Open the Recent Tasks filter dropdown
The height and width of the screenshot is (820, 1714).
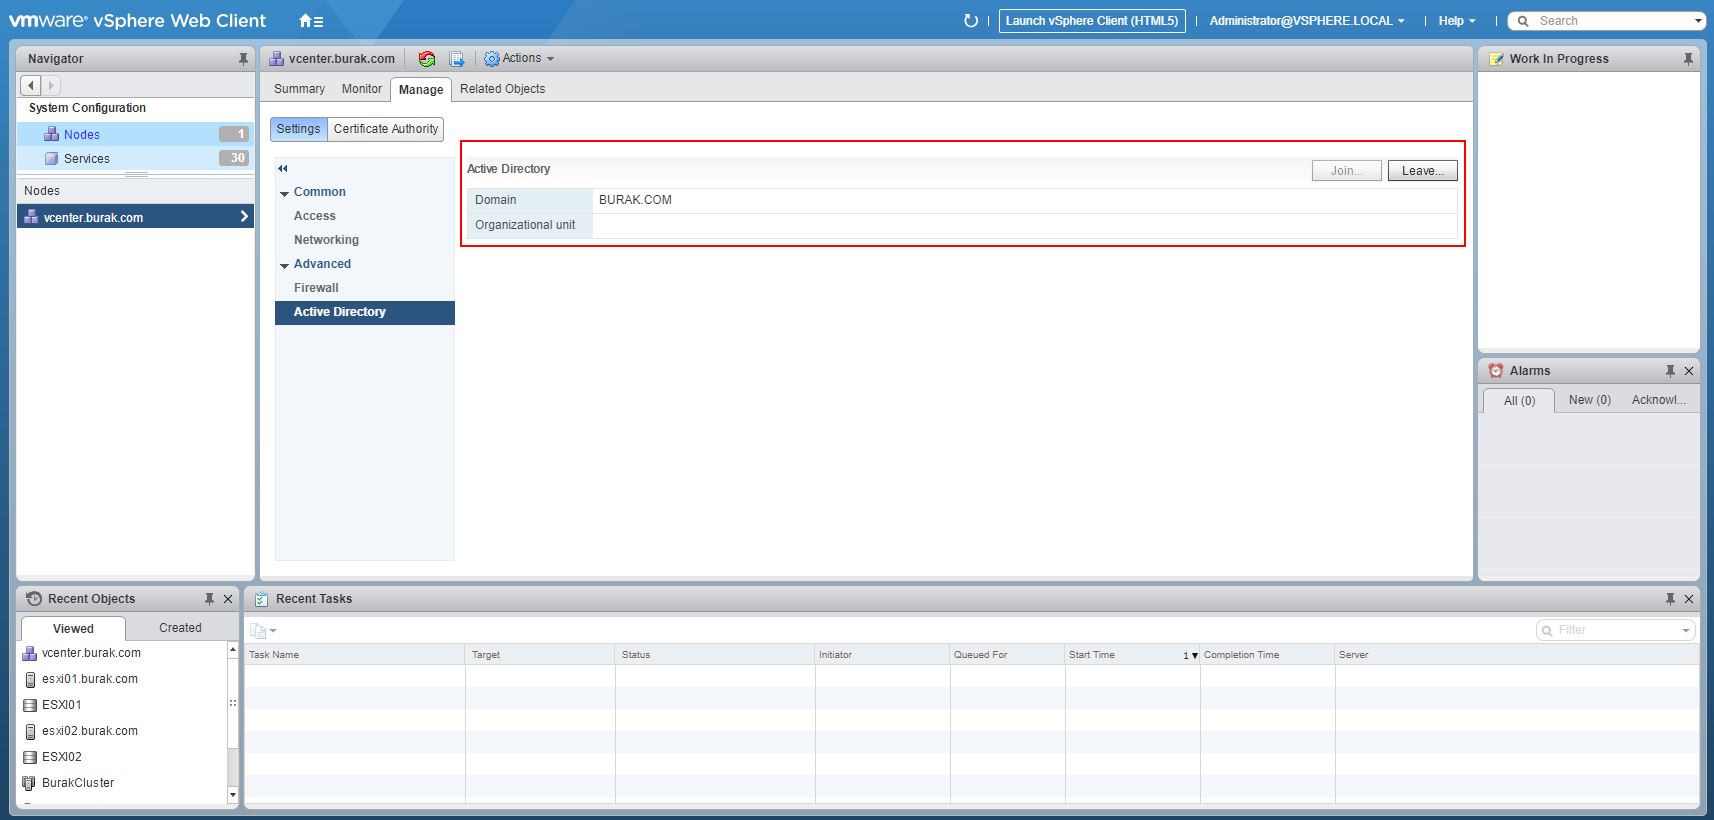point(1686,630)
